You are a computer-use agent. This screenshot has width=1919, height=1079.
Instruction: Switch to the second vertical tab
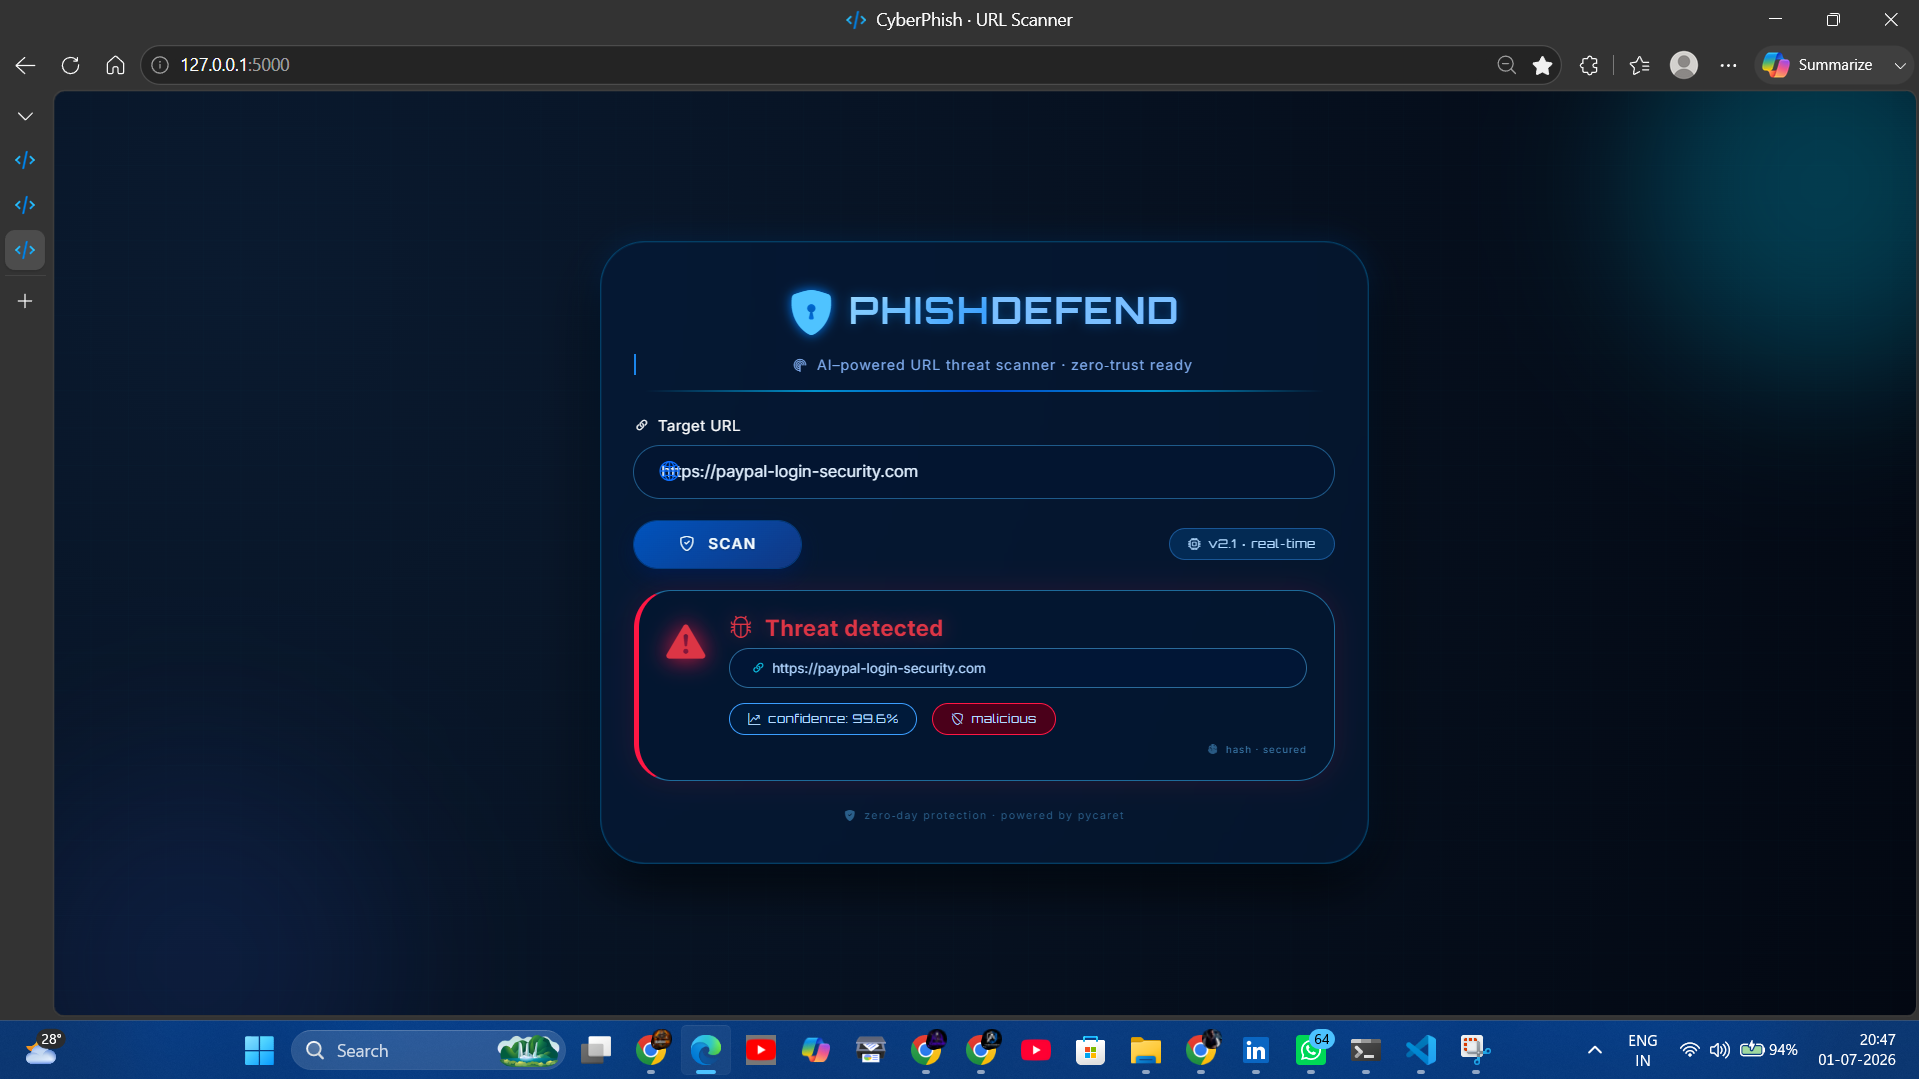tap(25, 205)
